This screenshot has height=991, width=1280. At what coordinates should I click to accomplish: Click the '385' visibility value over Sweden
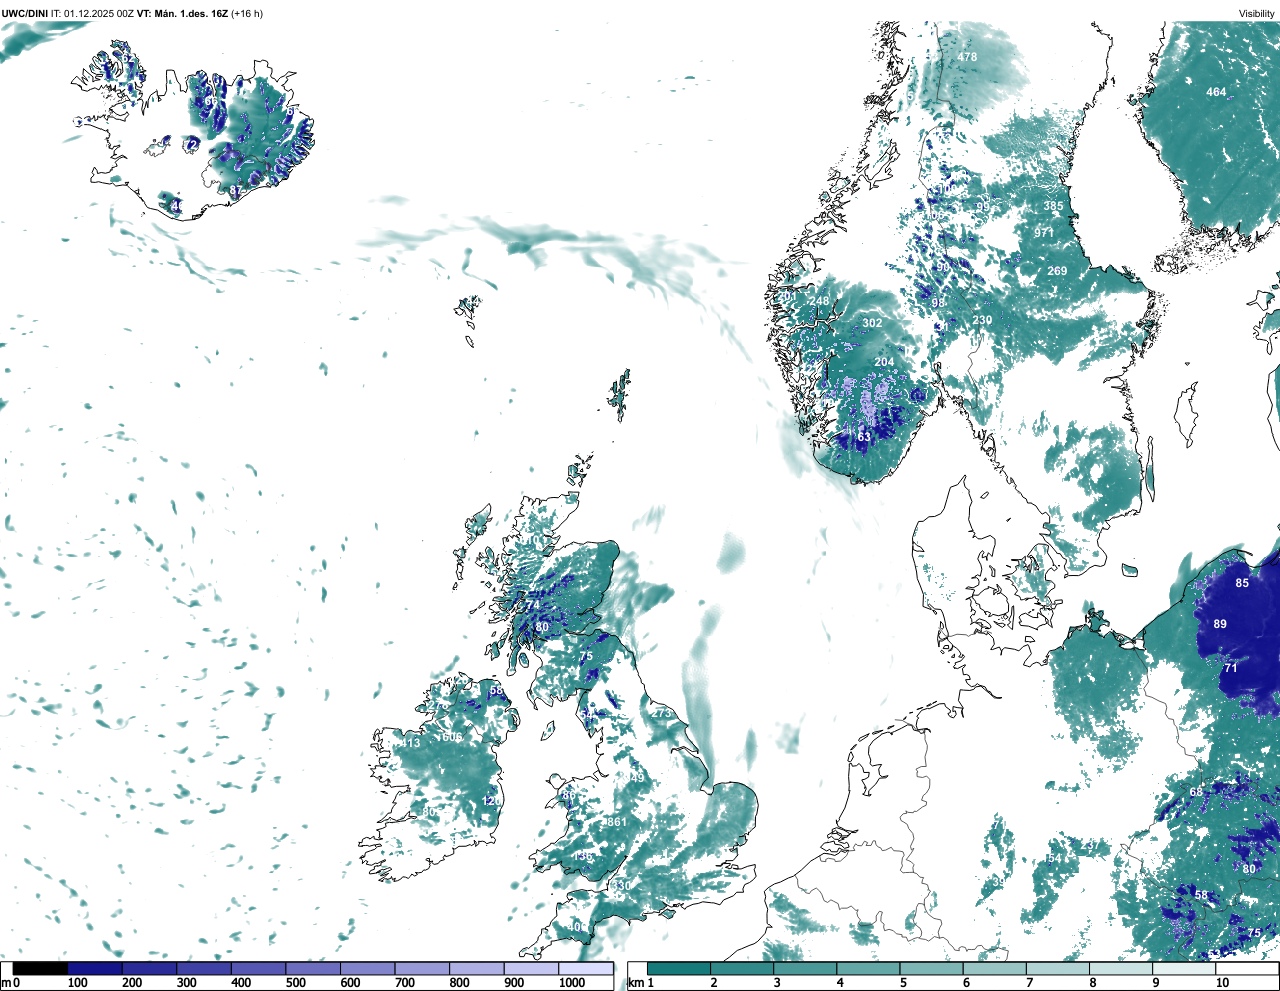click(1054, 206)
